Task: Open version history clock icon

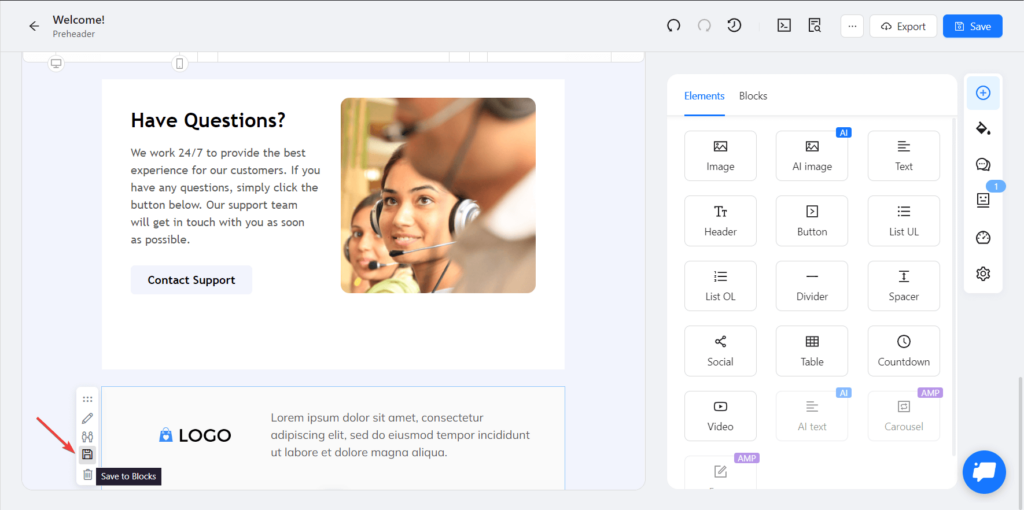Action: tap(734, 25)
